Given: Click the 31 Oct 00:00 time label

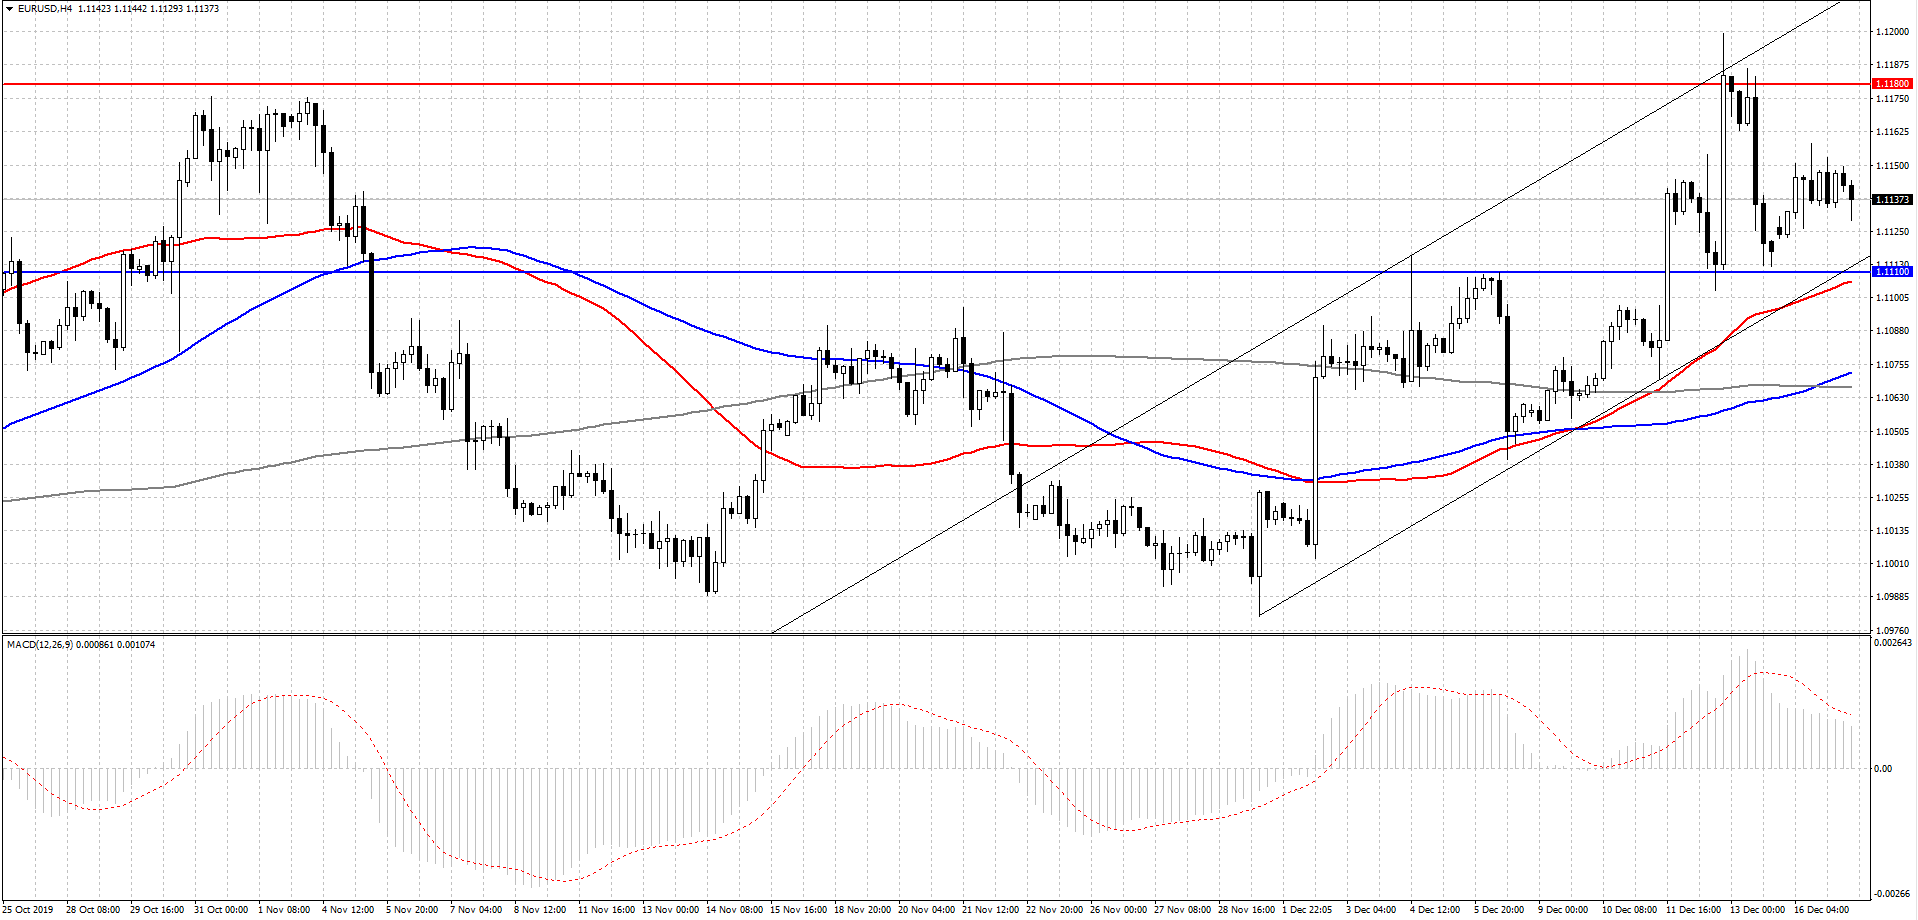Looking at the screenshot, I should click(221, 910).
